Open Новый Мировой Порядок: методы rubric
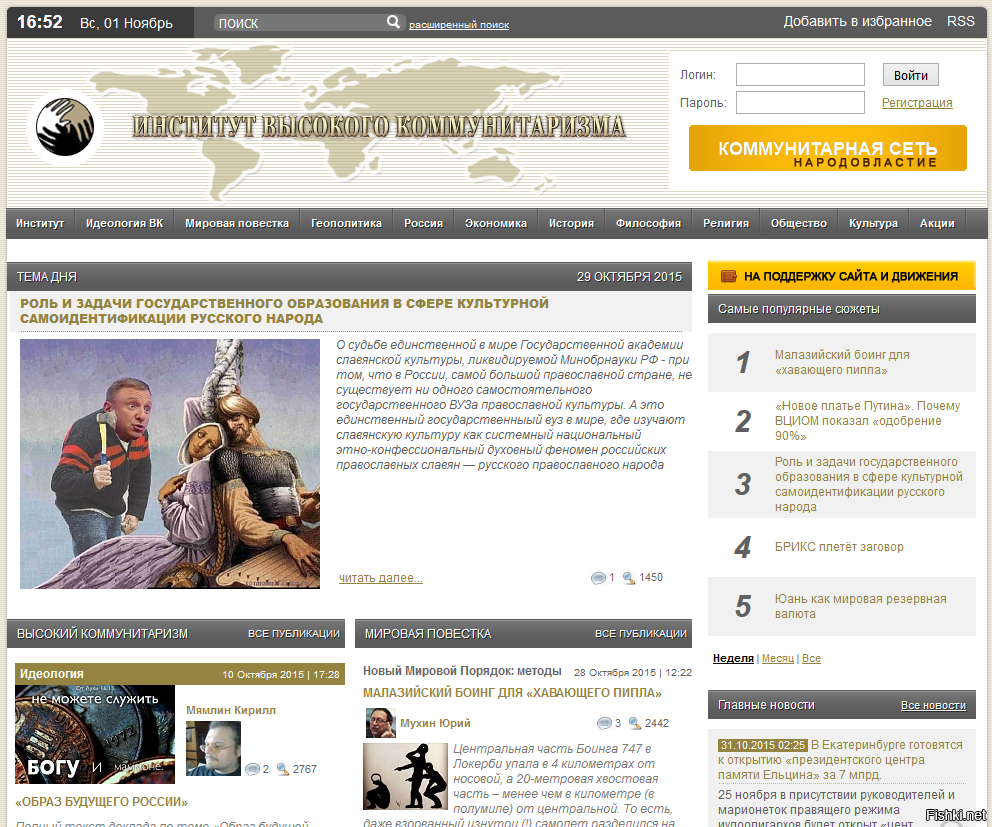992x827 pixels. click(462, 671)
